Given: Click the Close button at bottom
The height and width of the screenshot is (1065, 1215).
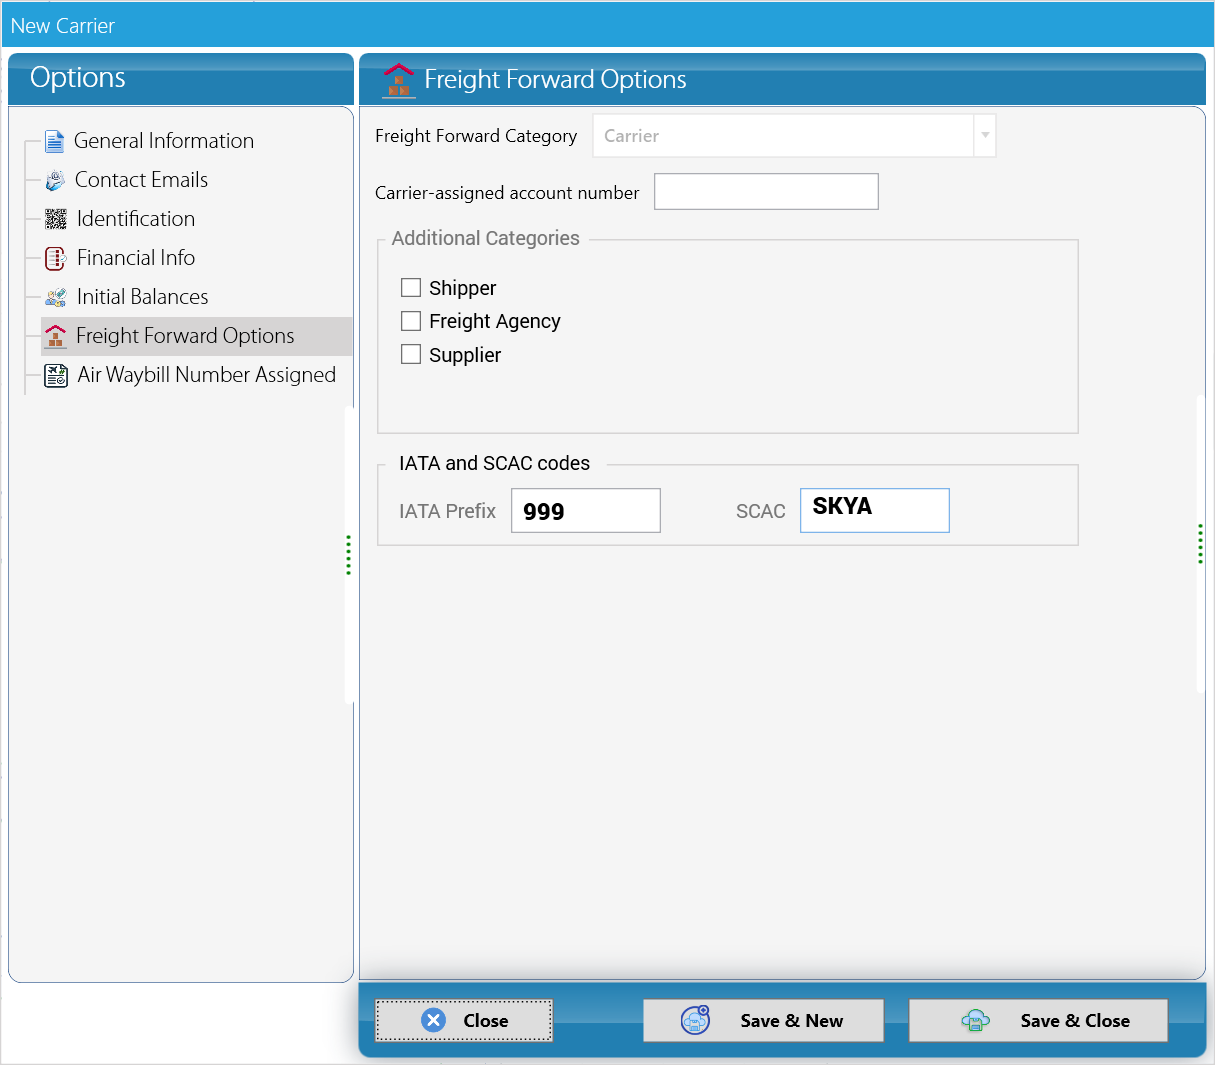Looking at the screenshot, I should [x=464, y=1020].
